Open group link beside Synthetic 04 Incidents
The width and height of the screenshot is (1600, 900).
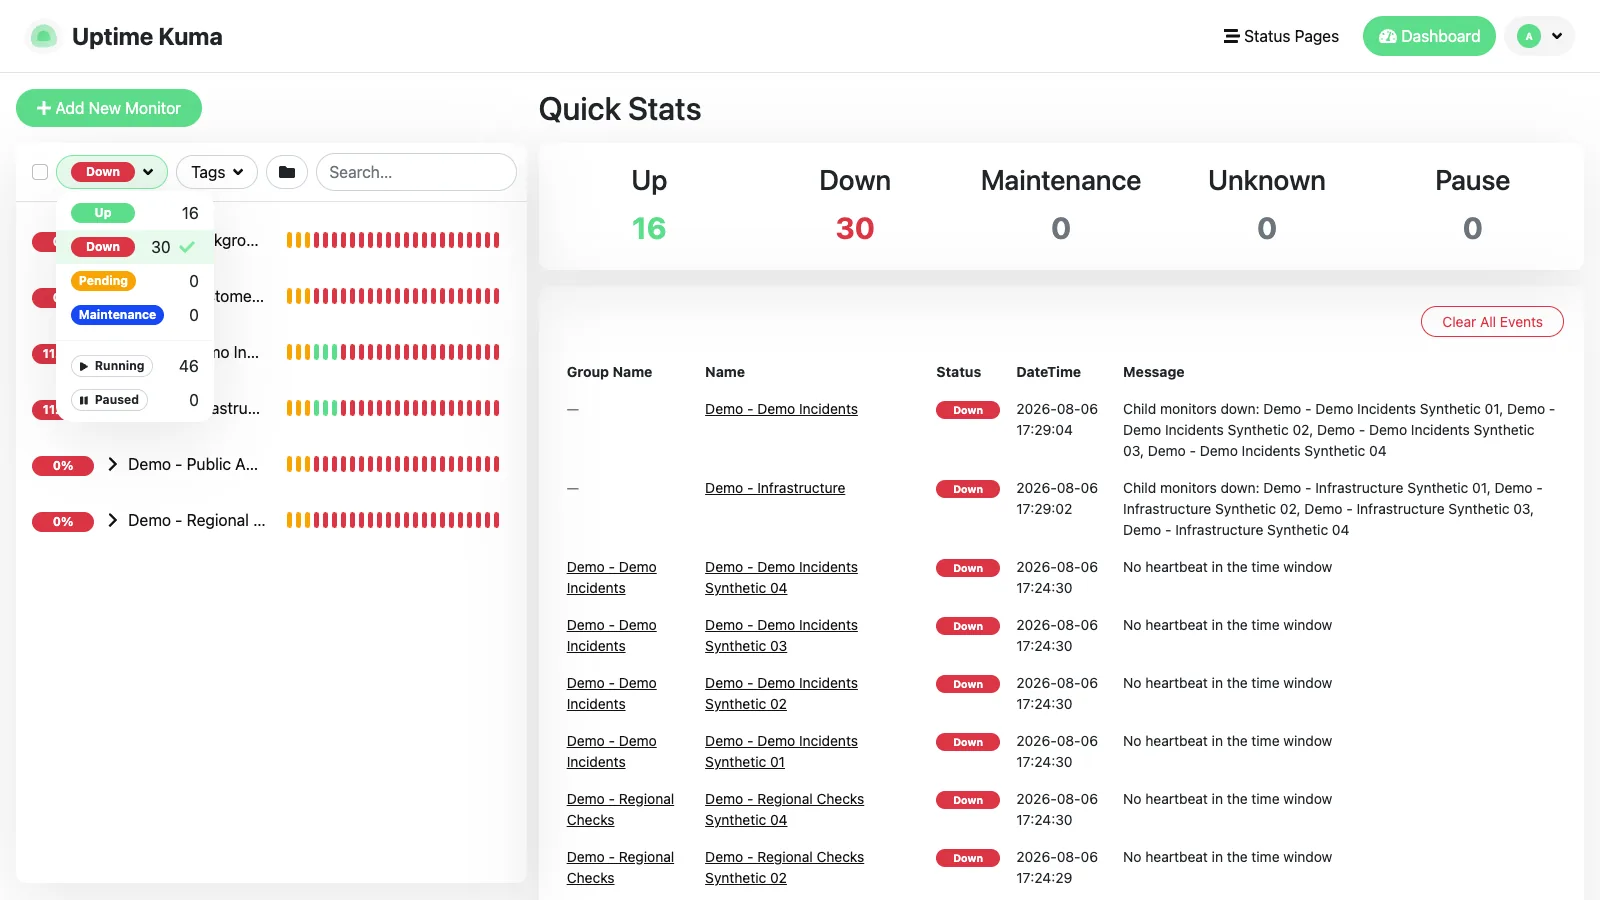[x=611, y=578]
